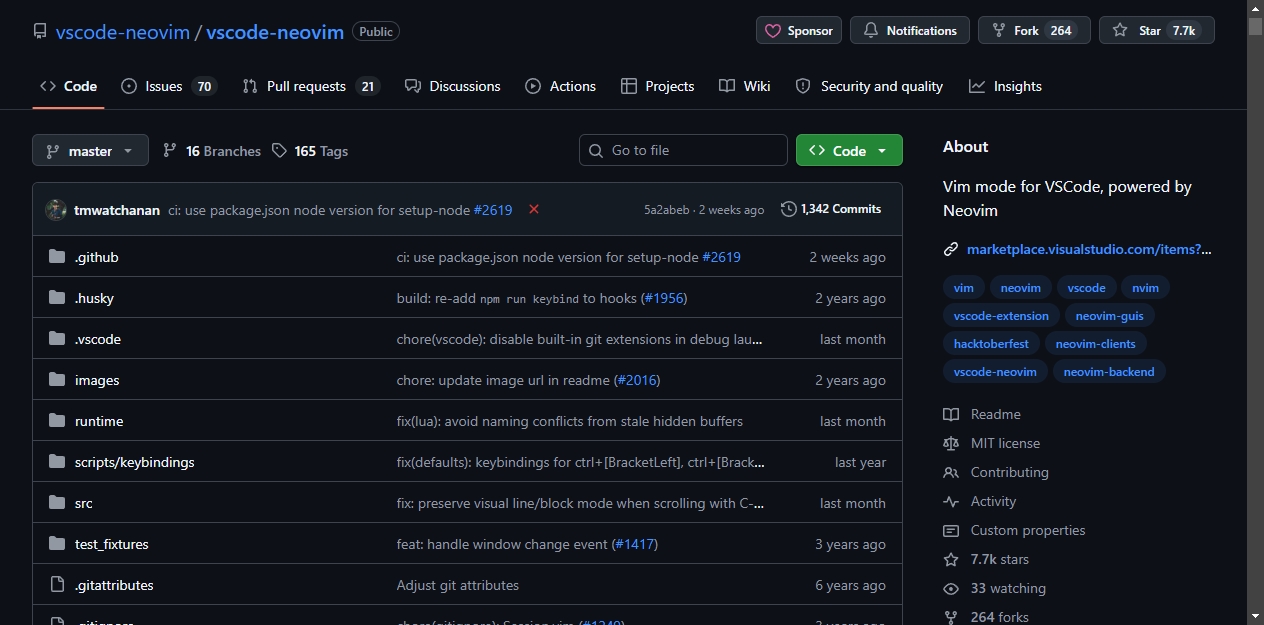Expand the green Code dropdown button

(849, 150)
